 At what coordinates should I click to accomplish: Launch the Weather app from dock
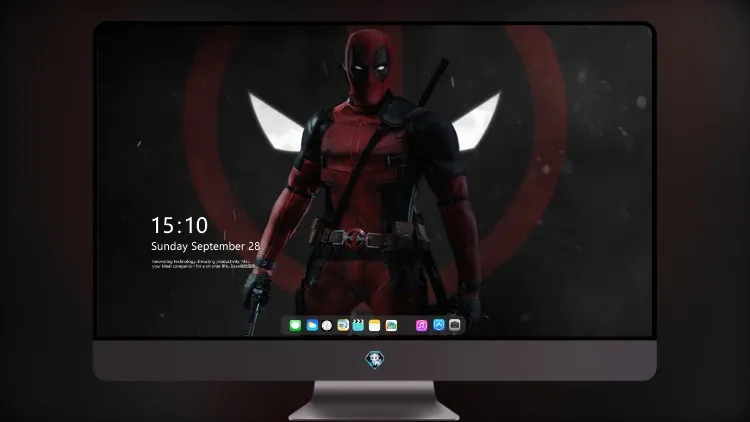pyautogui.click(x=312, y=325)
